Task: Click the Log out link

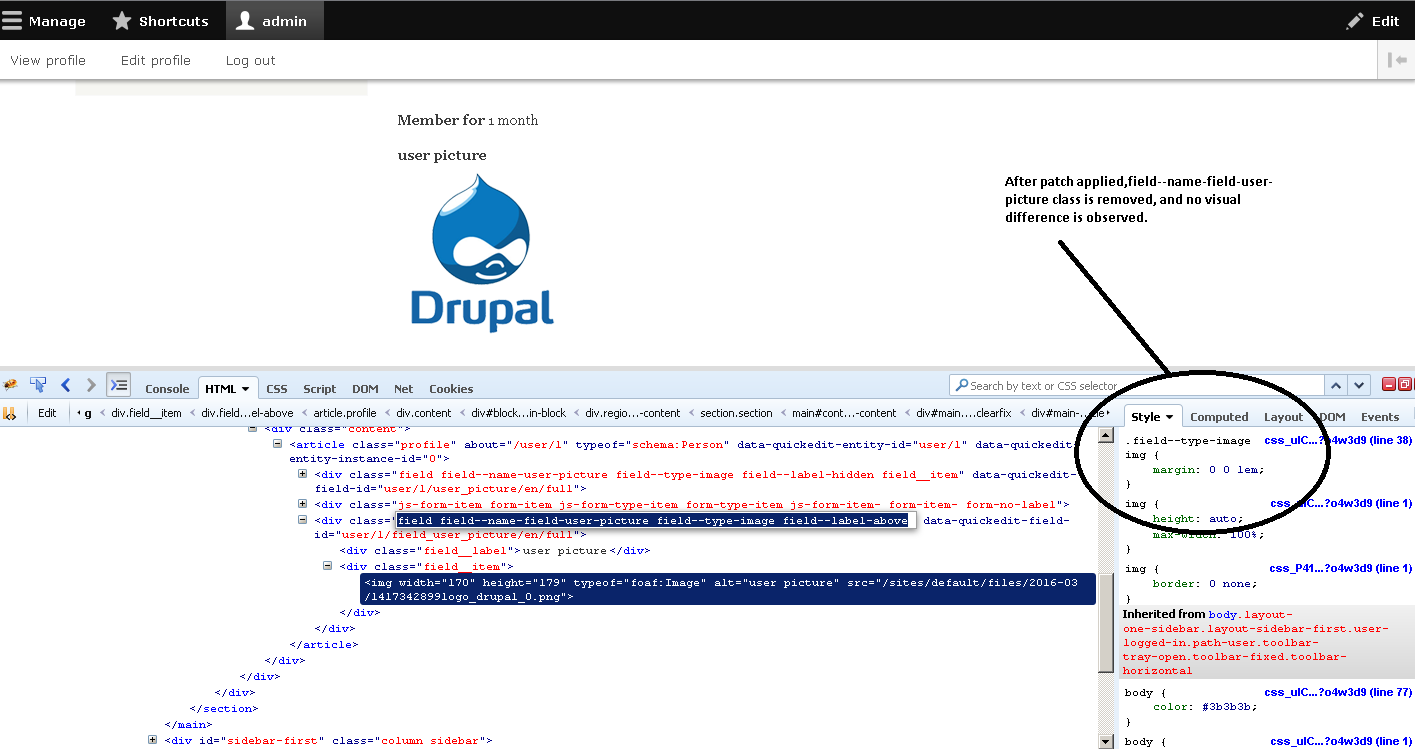Action: 250,60
